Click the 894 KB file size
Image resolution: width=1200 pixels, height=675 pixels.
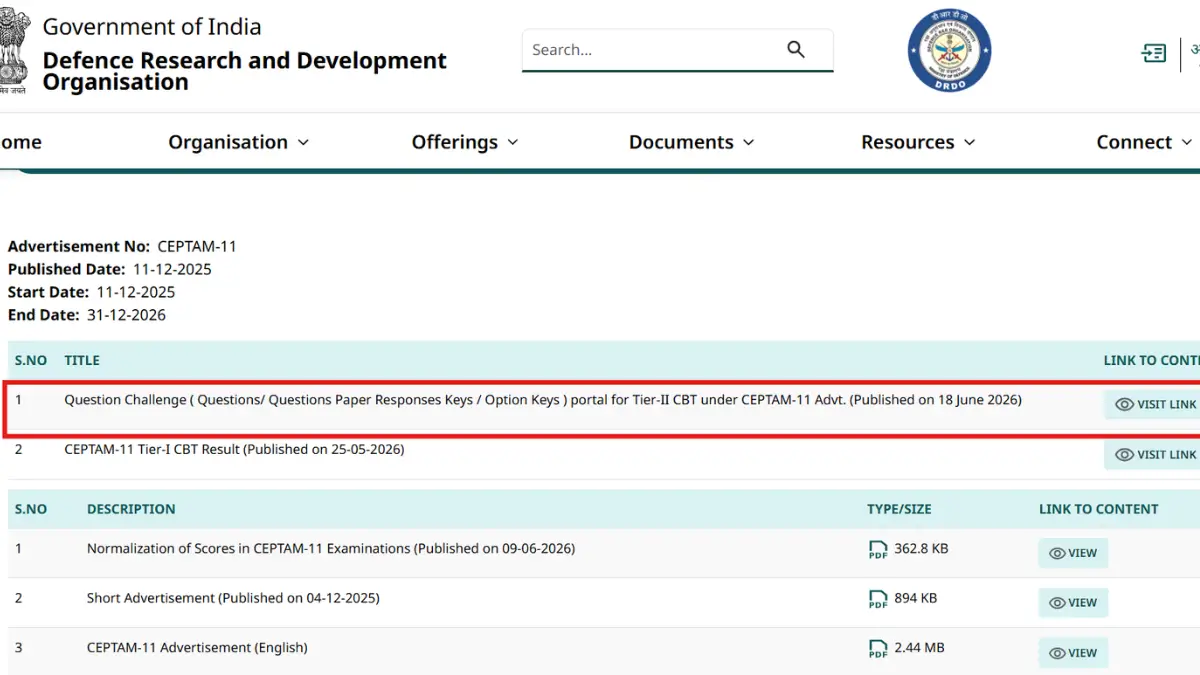915,598
